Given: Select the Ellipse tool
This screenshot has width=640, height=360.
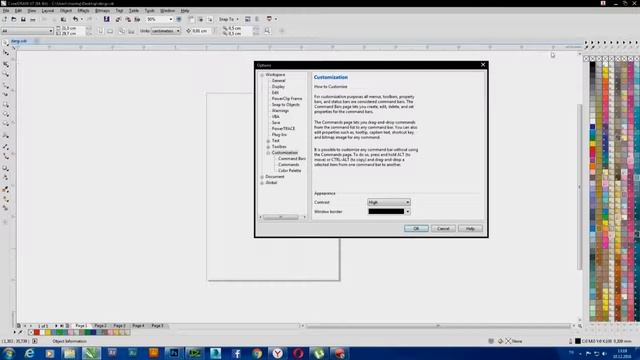Looking at the screenshot, I should click(6, 114).
